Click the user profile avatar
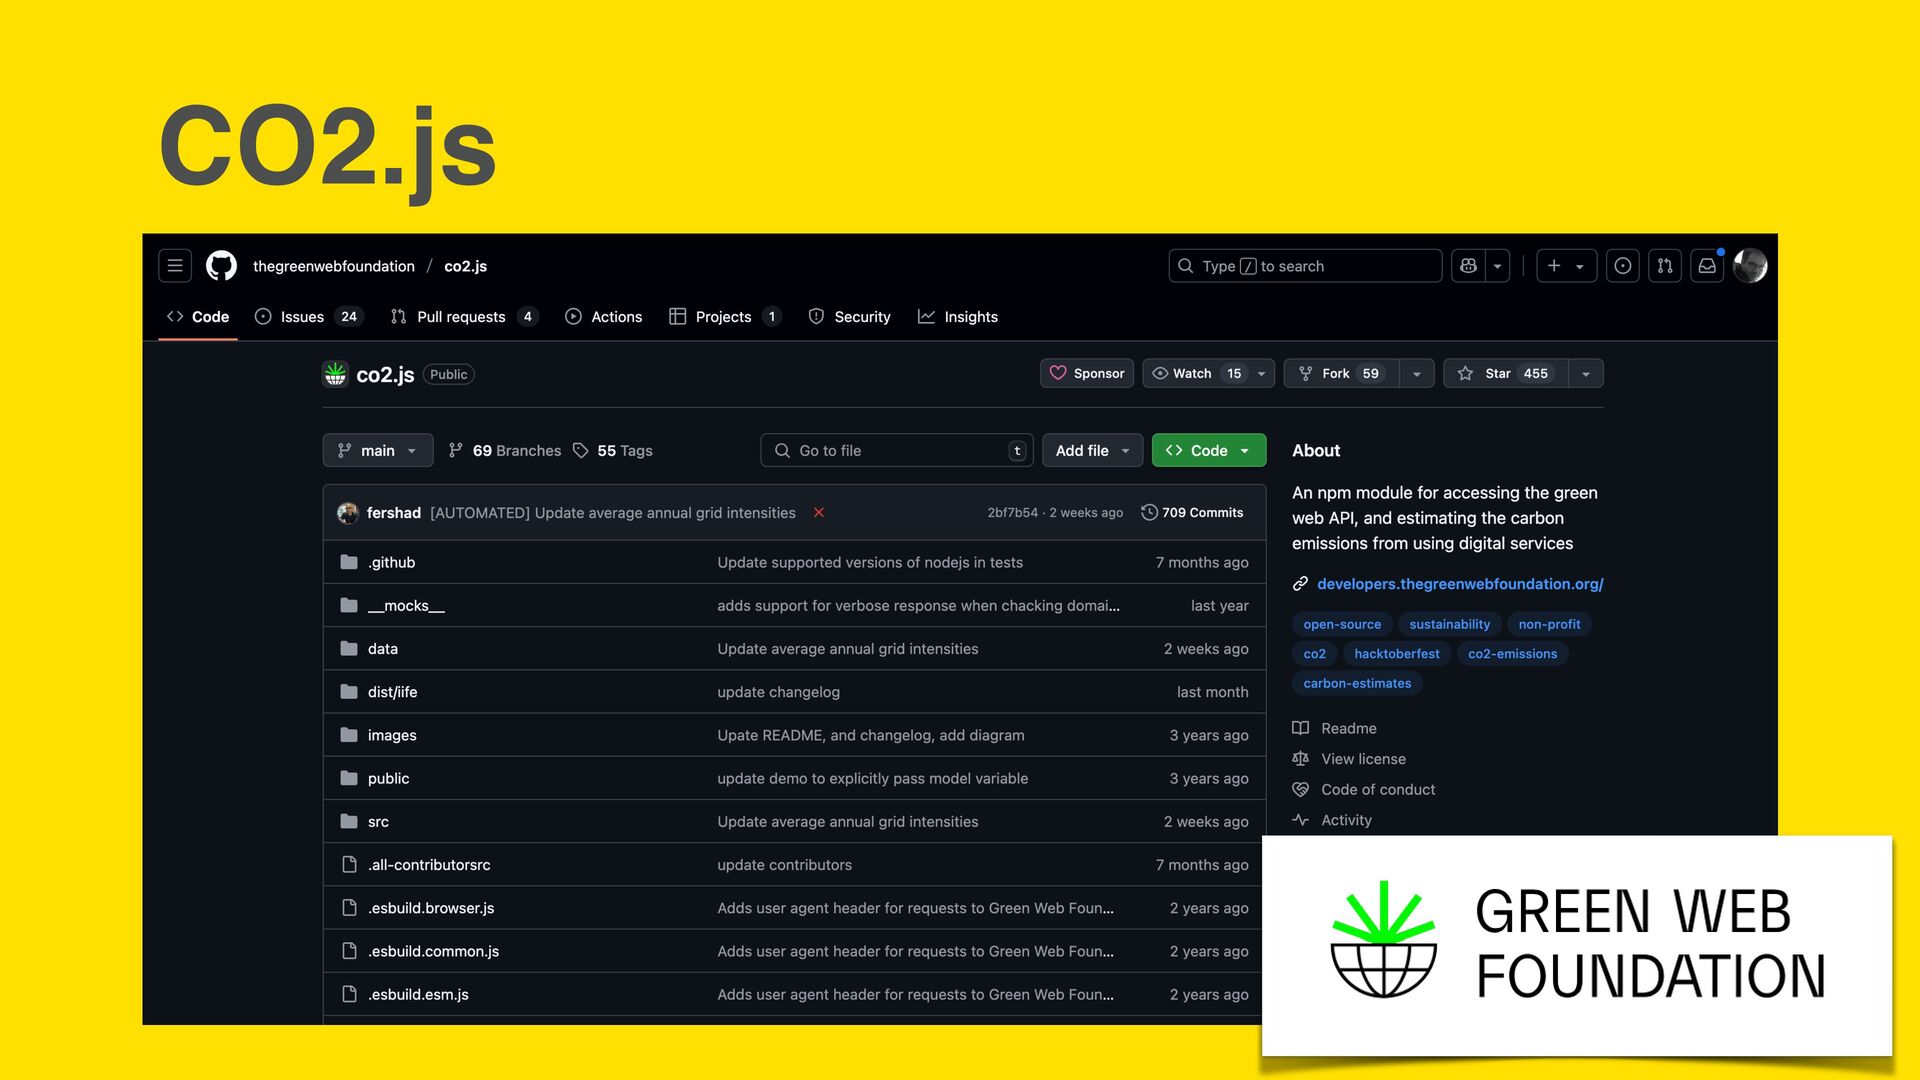Image resolution: width=1920 pixels, height=1080 pixels. (1750, 266)
